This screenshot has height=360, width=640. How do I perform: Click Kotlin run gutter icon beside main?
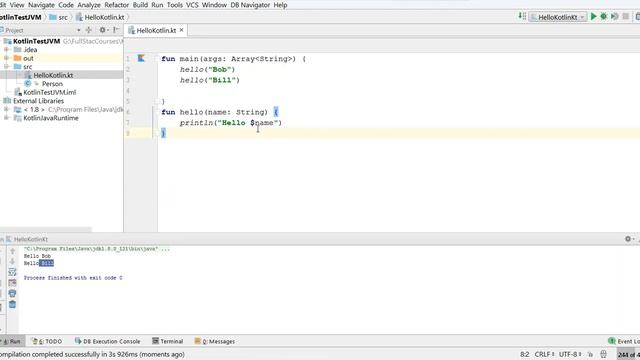pos(141,58)
